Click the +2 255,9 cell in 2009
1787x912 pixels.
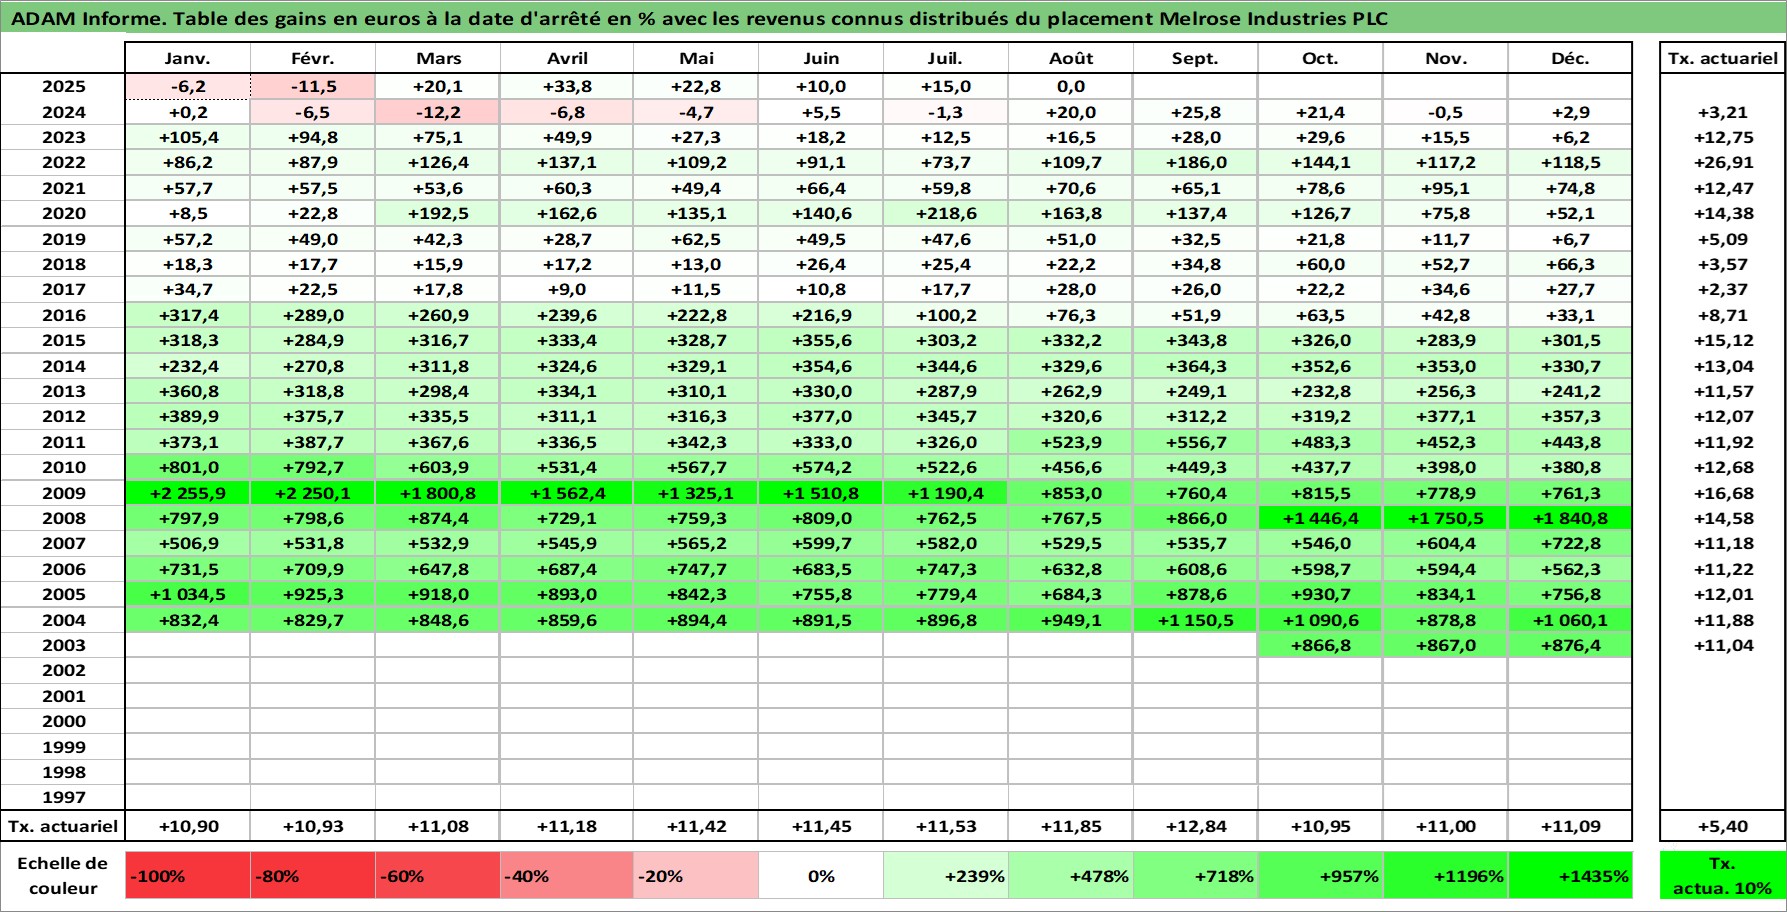point(188,493)
